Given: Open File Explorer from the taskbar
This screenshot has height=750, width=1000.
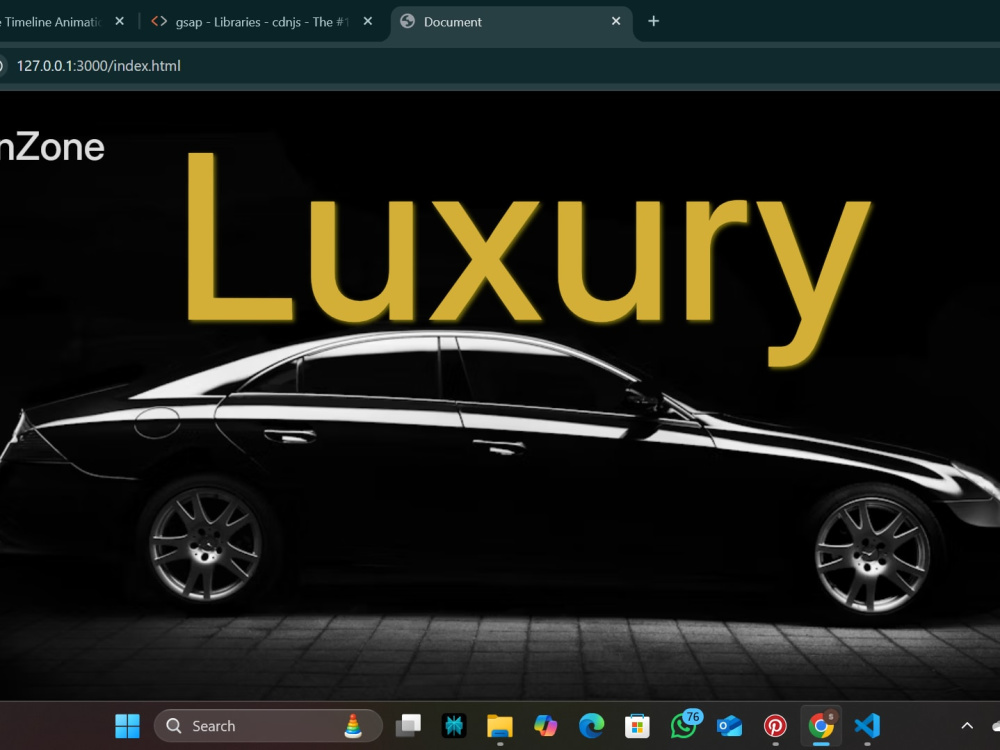Looking at the screenshot, I should point(500,726).
